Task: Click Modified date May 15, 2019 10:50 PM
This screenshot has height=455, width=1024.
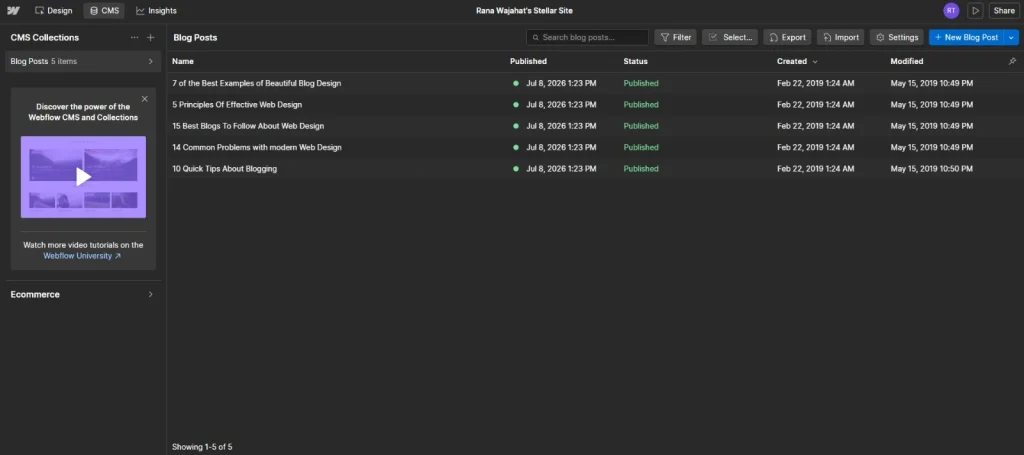Action: [x=931, y=168]
